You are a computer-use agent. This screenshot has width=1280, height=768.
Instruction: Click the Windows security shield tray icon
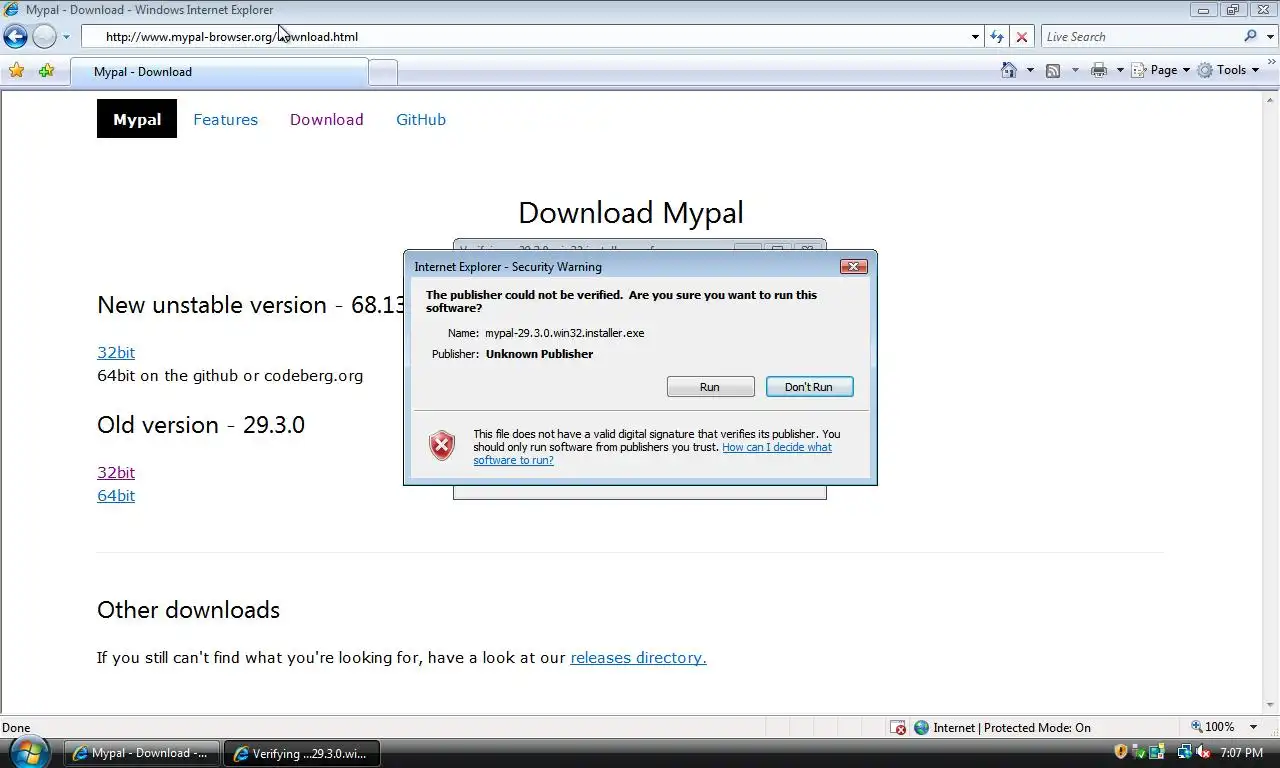[1121, 752]
